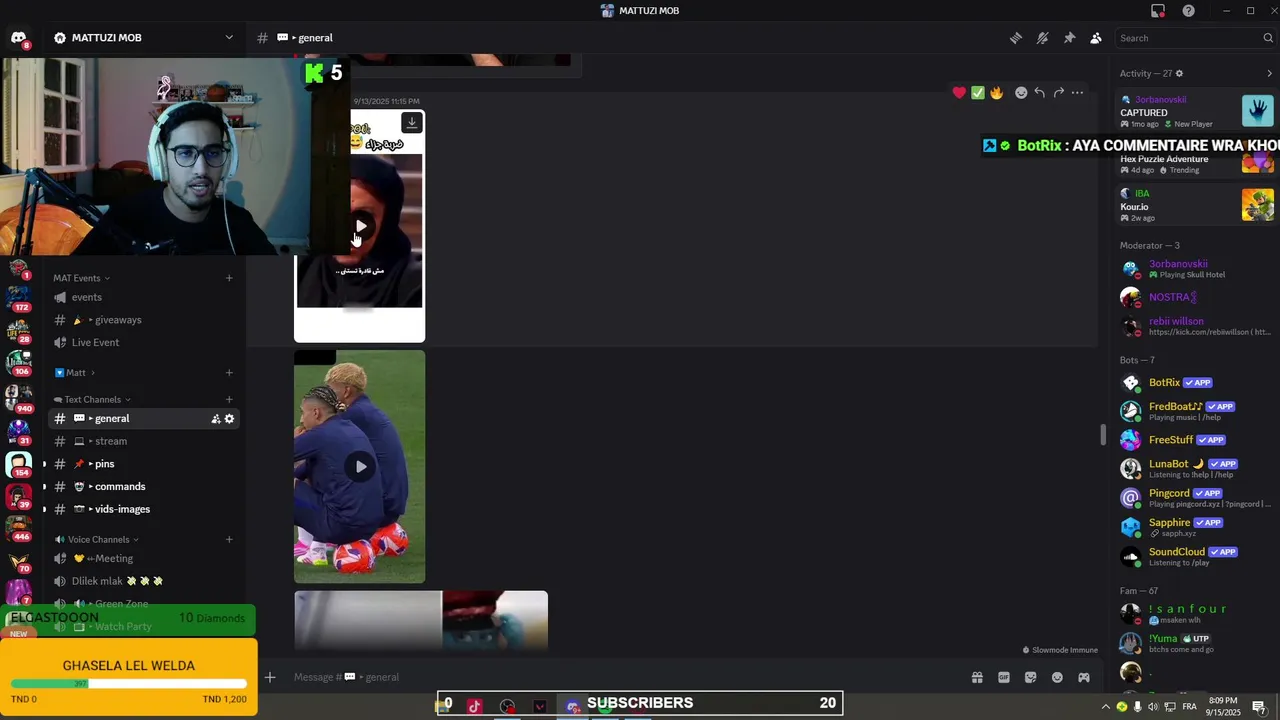Open the pins channel

coord(145,464)
